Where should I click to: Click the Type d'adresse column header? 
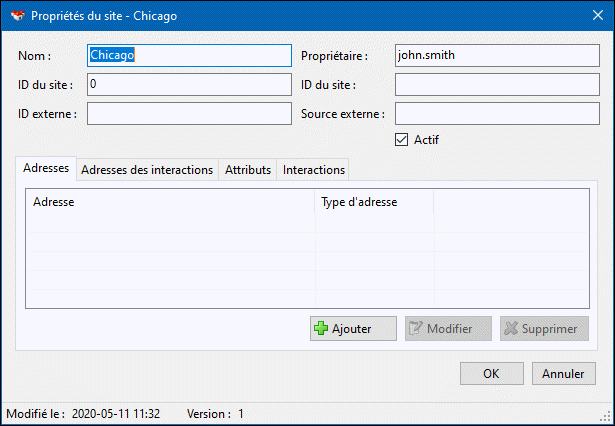coord(374,202)
